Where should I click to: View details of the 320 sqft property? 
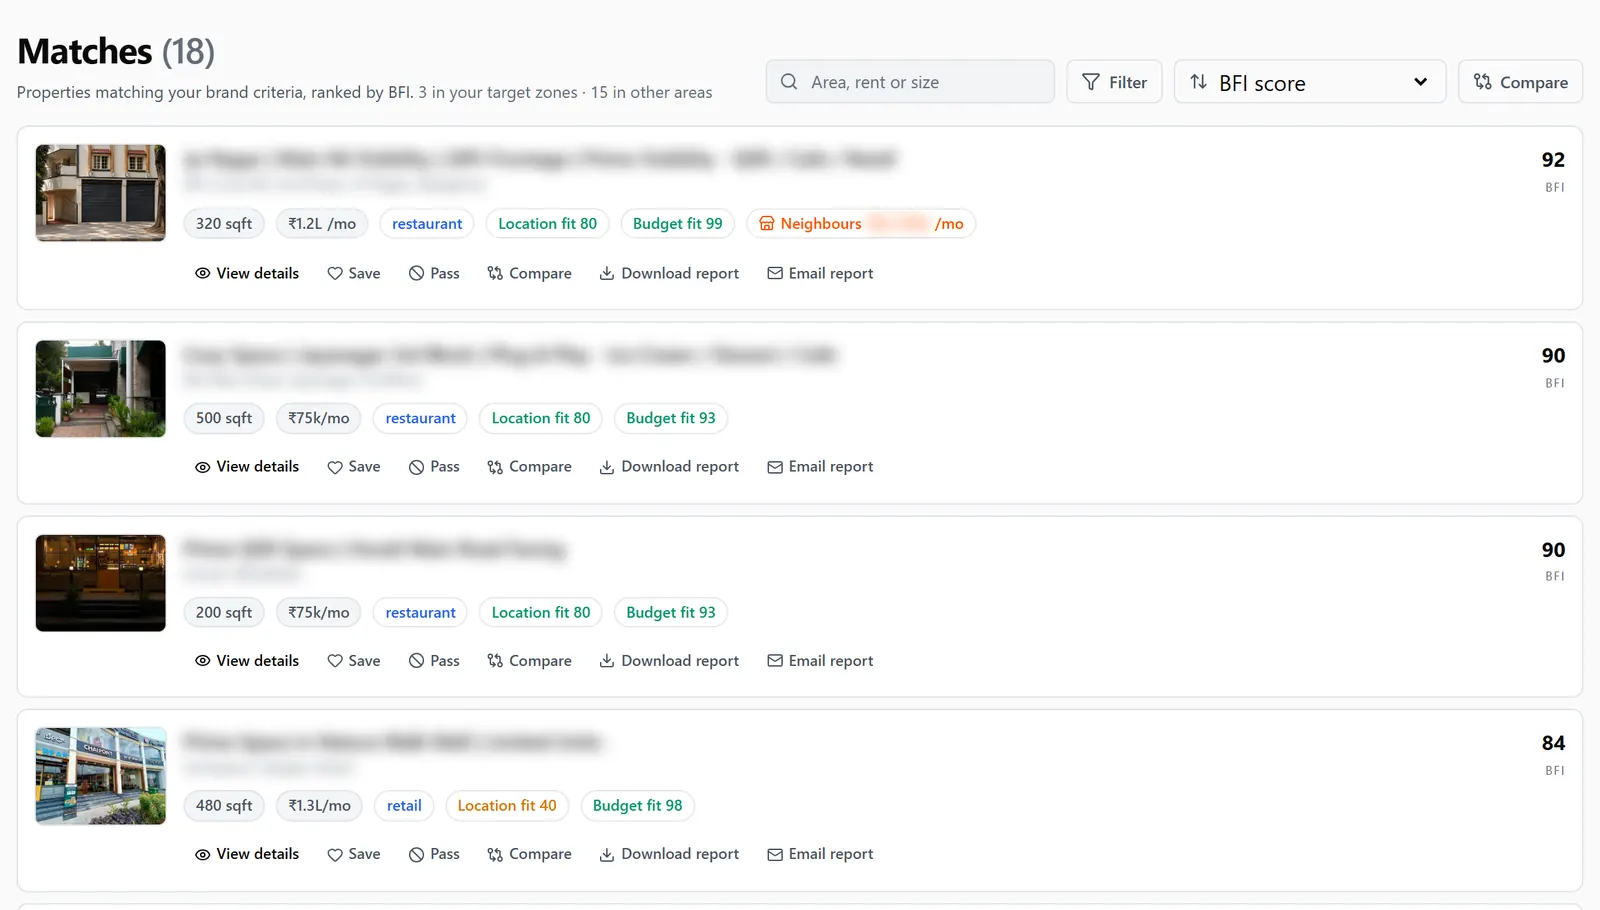(247, 273)
